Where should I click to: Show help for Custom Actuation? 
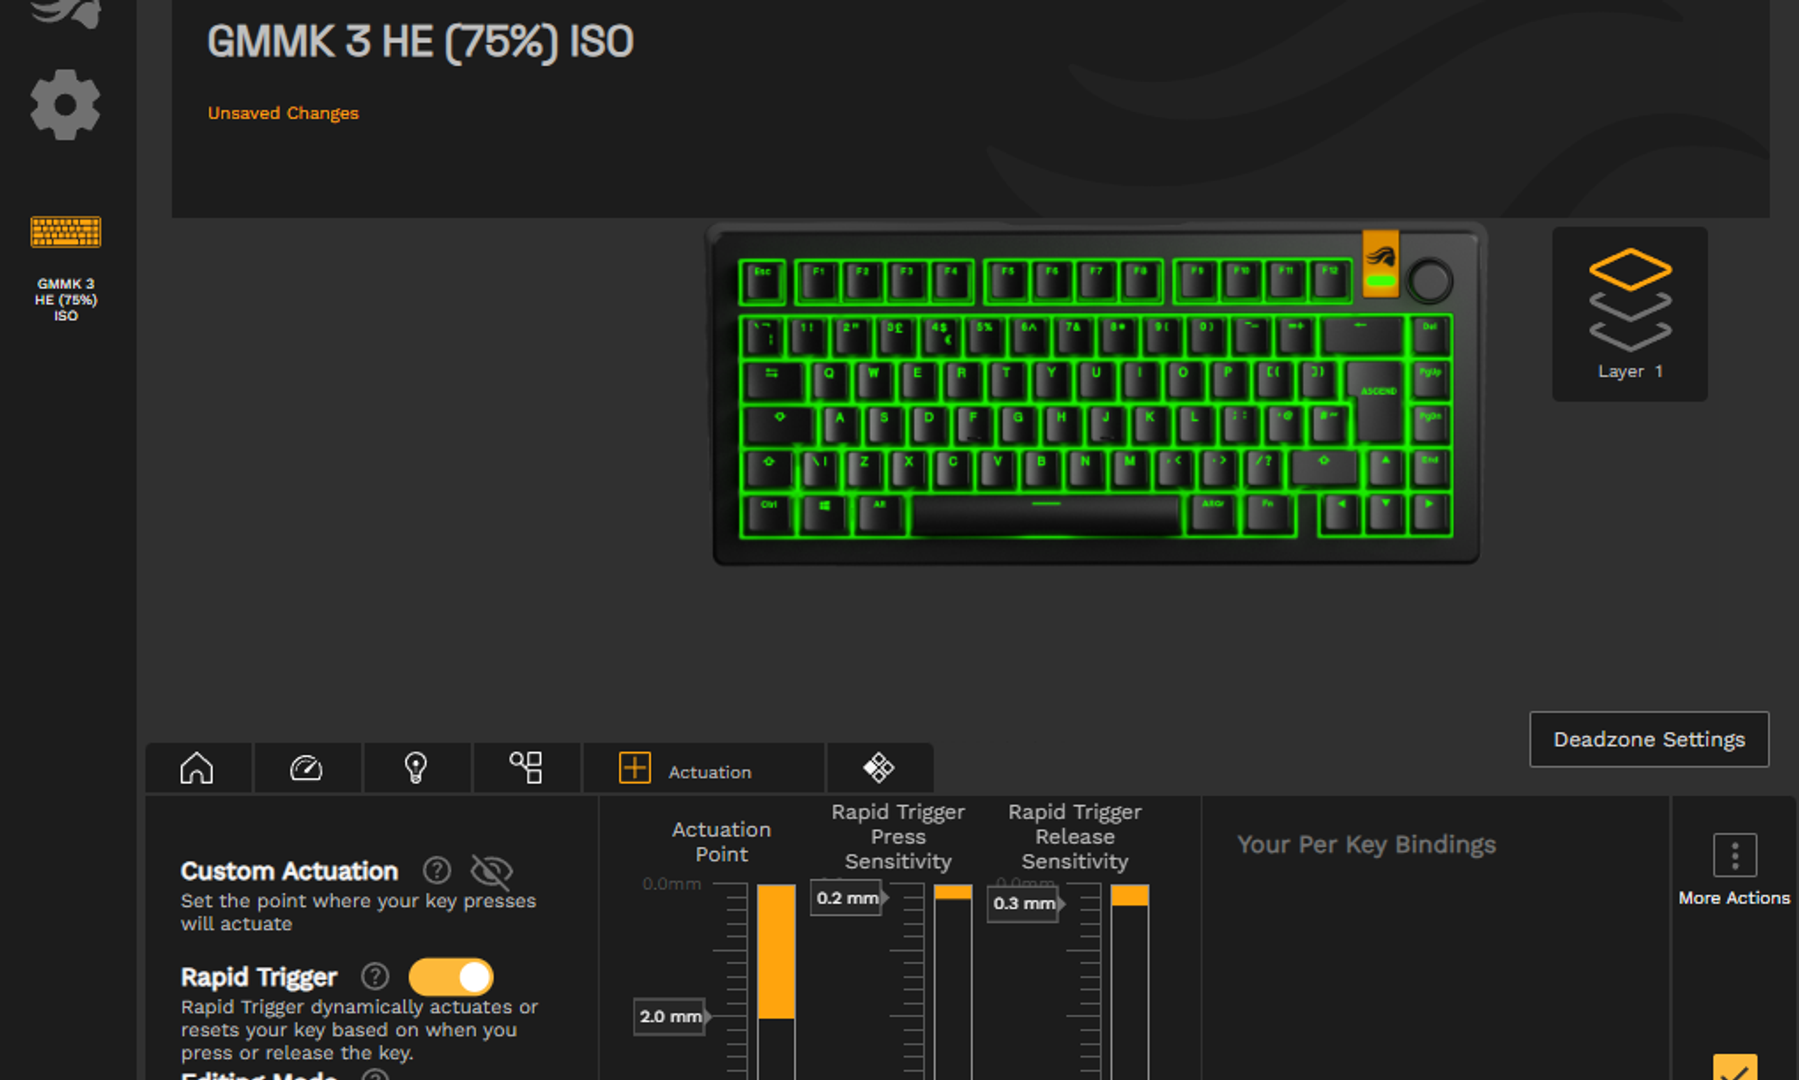click(x=437, y=870)
